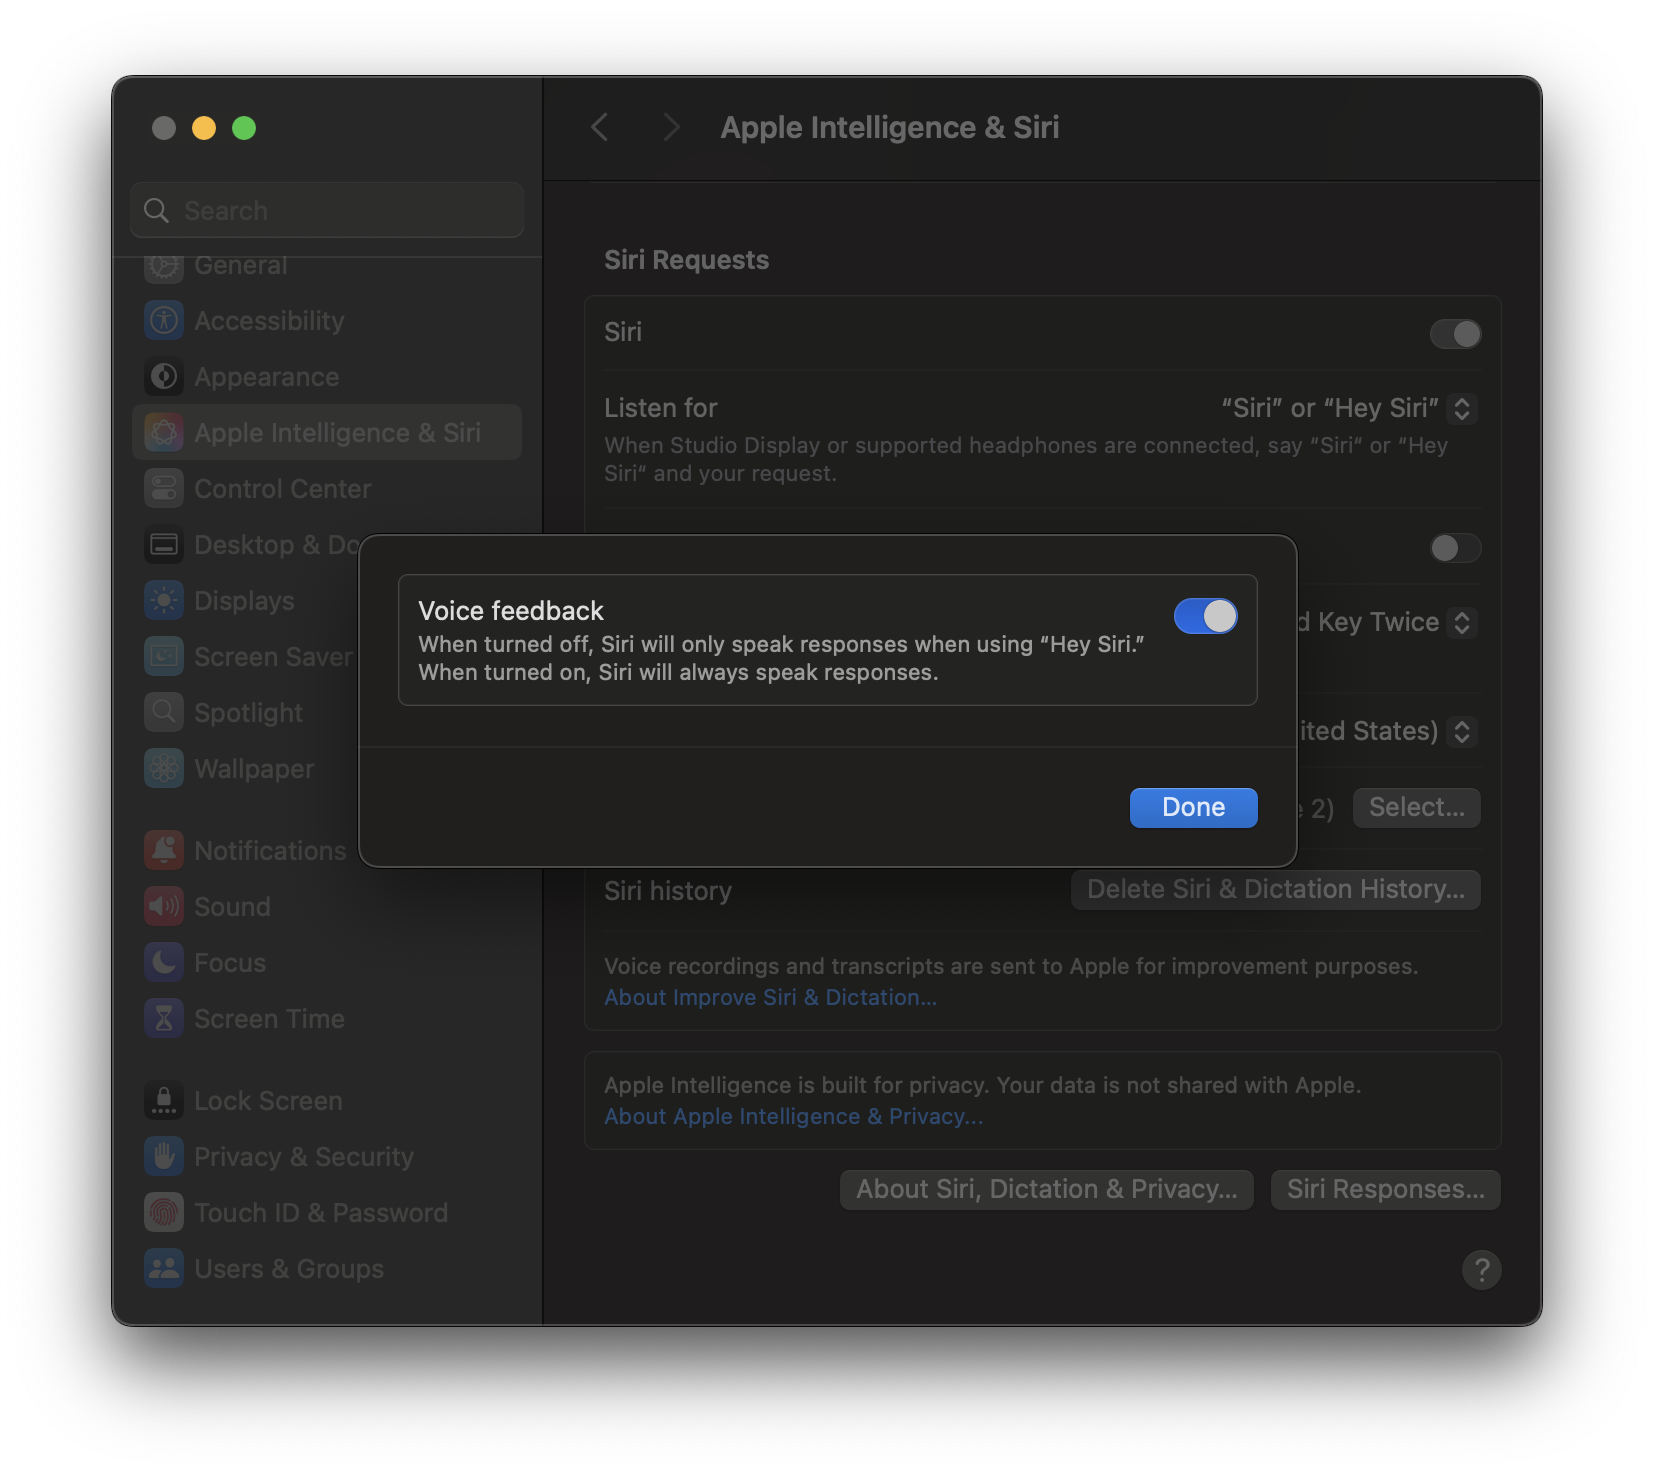Open Sound label in sidebar
This screenshot has width=1654, height=1474.
(232, 906)
